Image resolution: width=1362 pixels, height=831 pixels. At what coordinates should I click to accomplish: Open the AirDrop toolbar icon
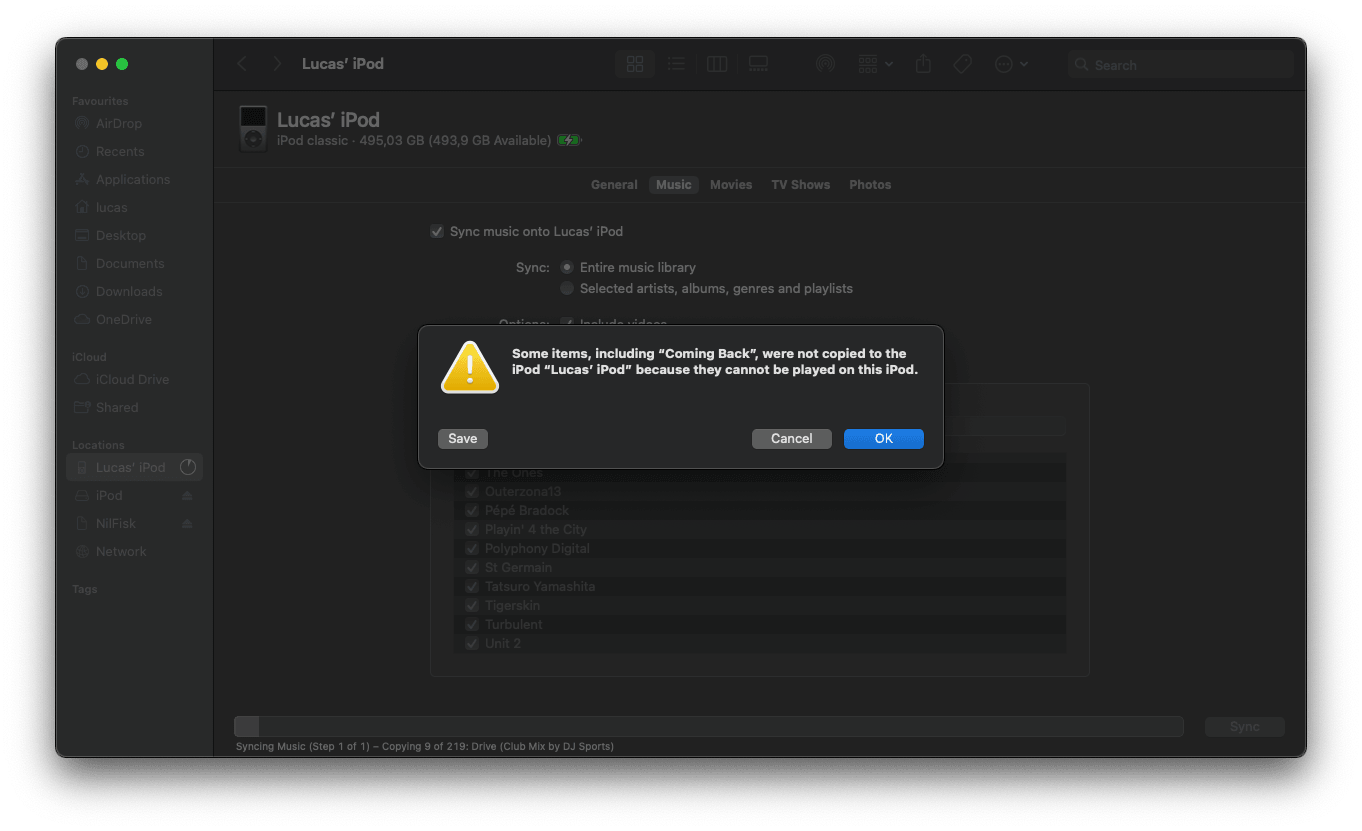coord(825,64)
